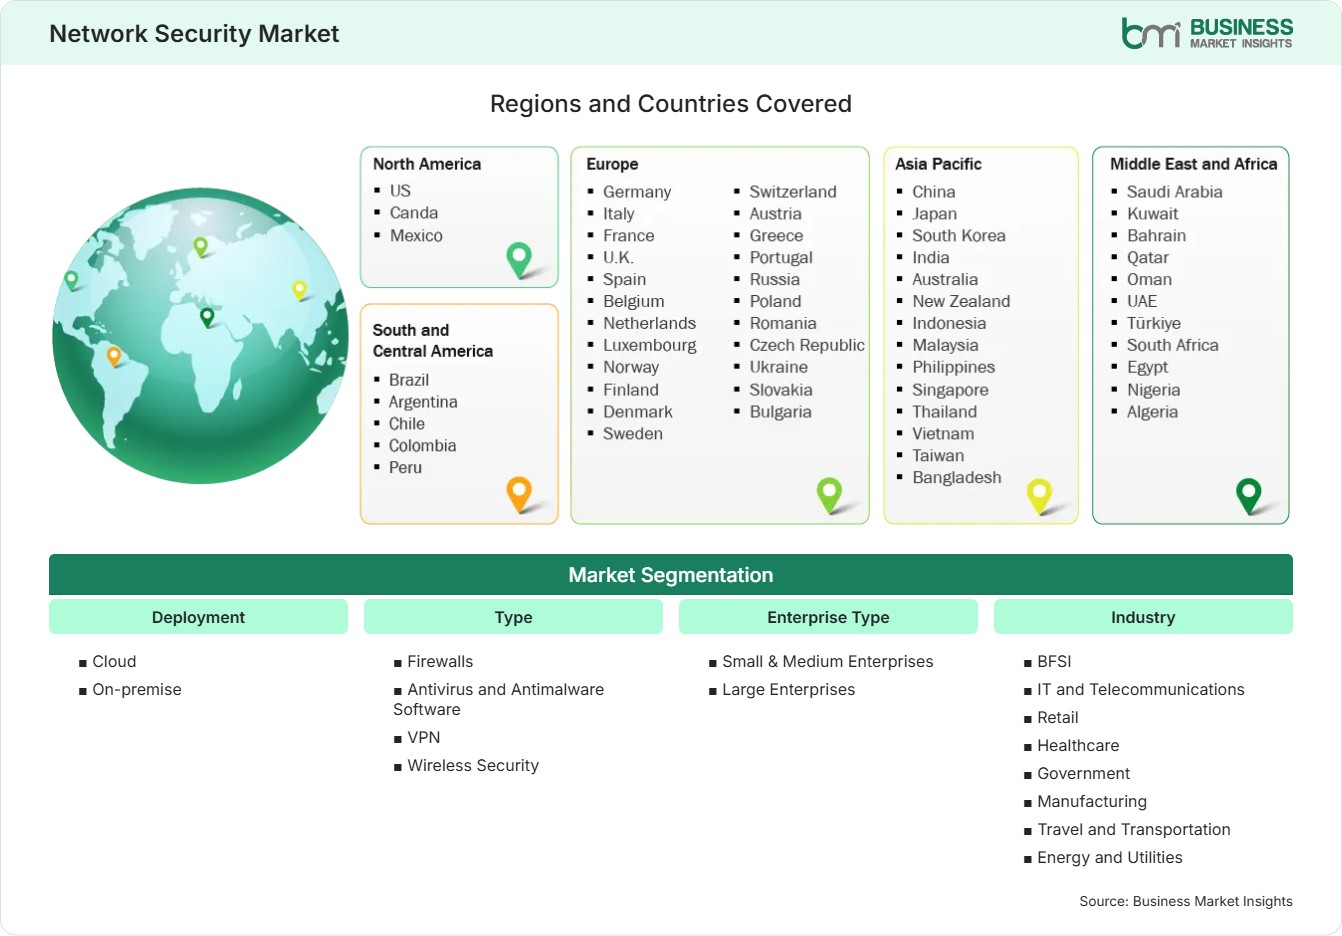Click the Business Market Insights logo
1342x936 pixels.
tap(1207, 33)
